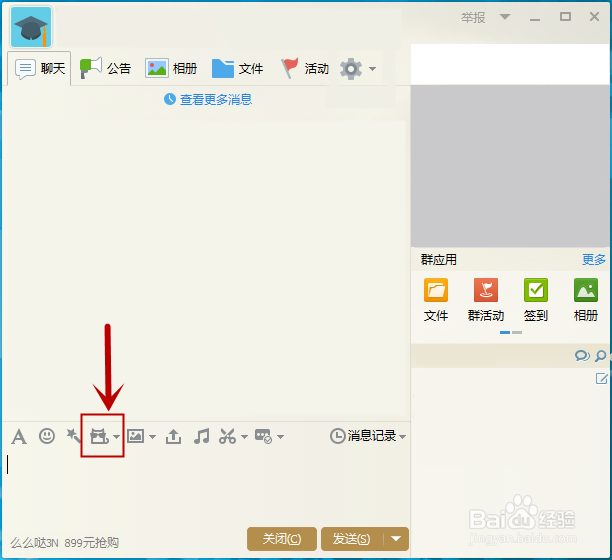Image resolution: width=612 pixels, height=560 pixels.
Task: Select the second page indicator of group apps
Action: (517, 332)
